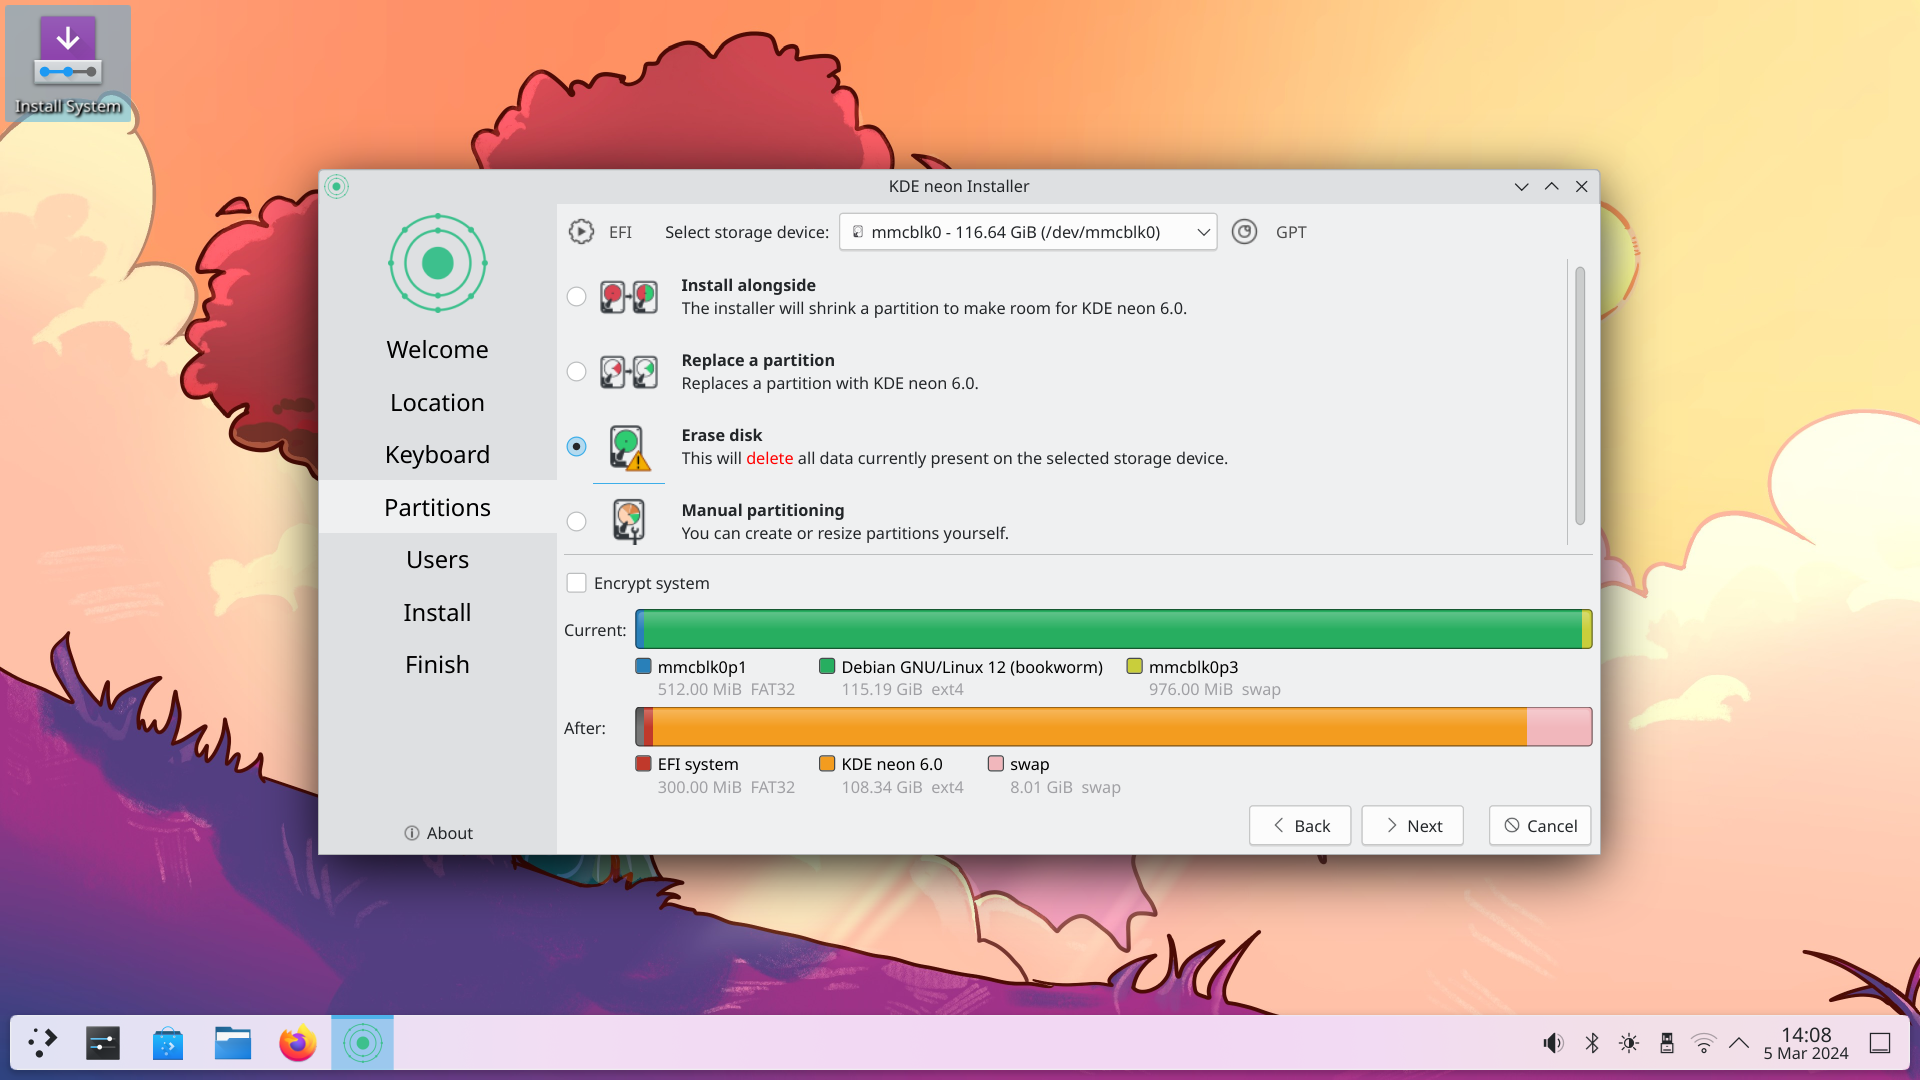Cancel the installation

tap(1540, 826)
